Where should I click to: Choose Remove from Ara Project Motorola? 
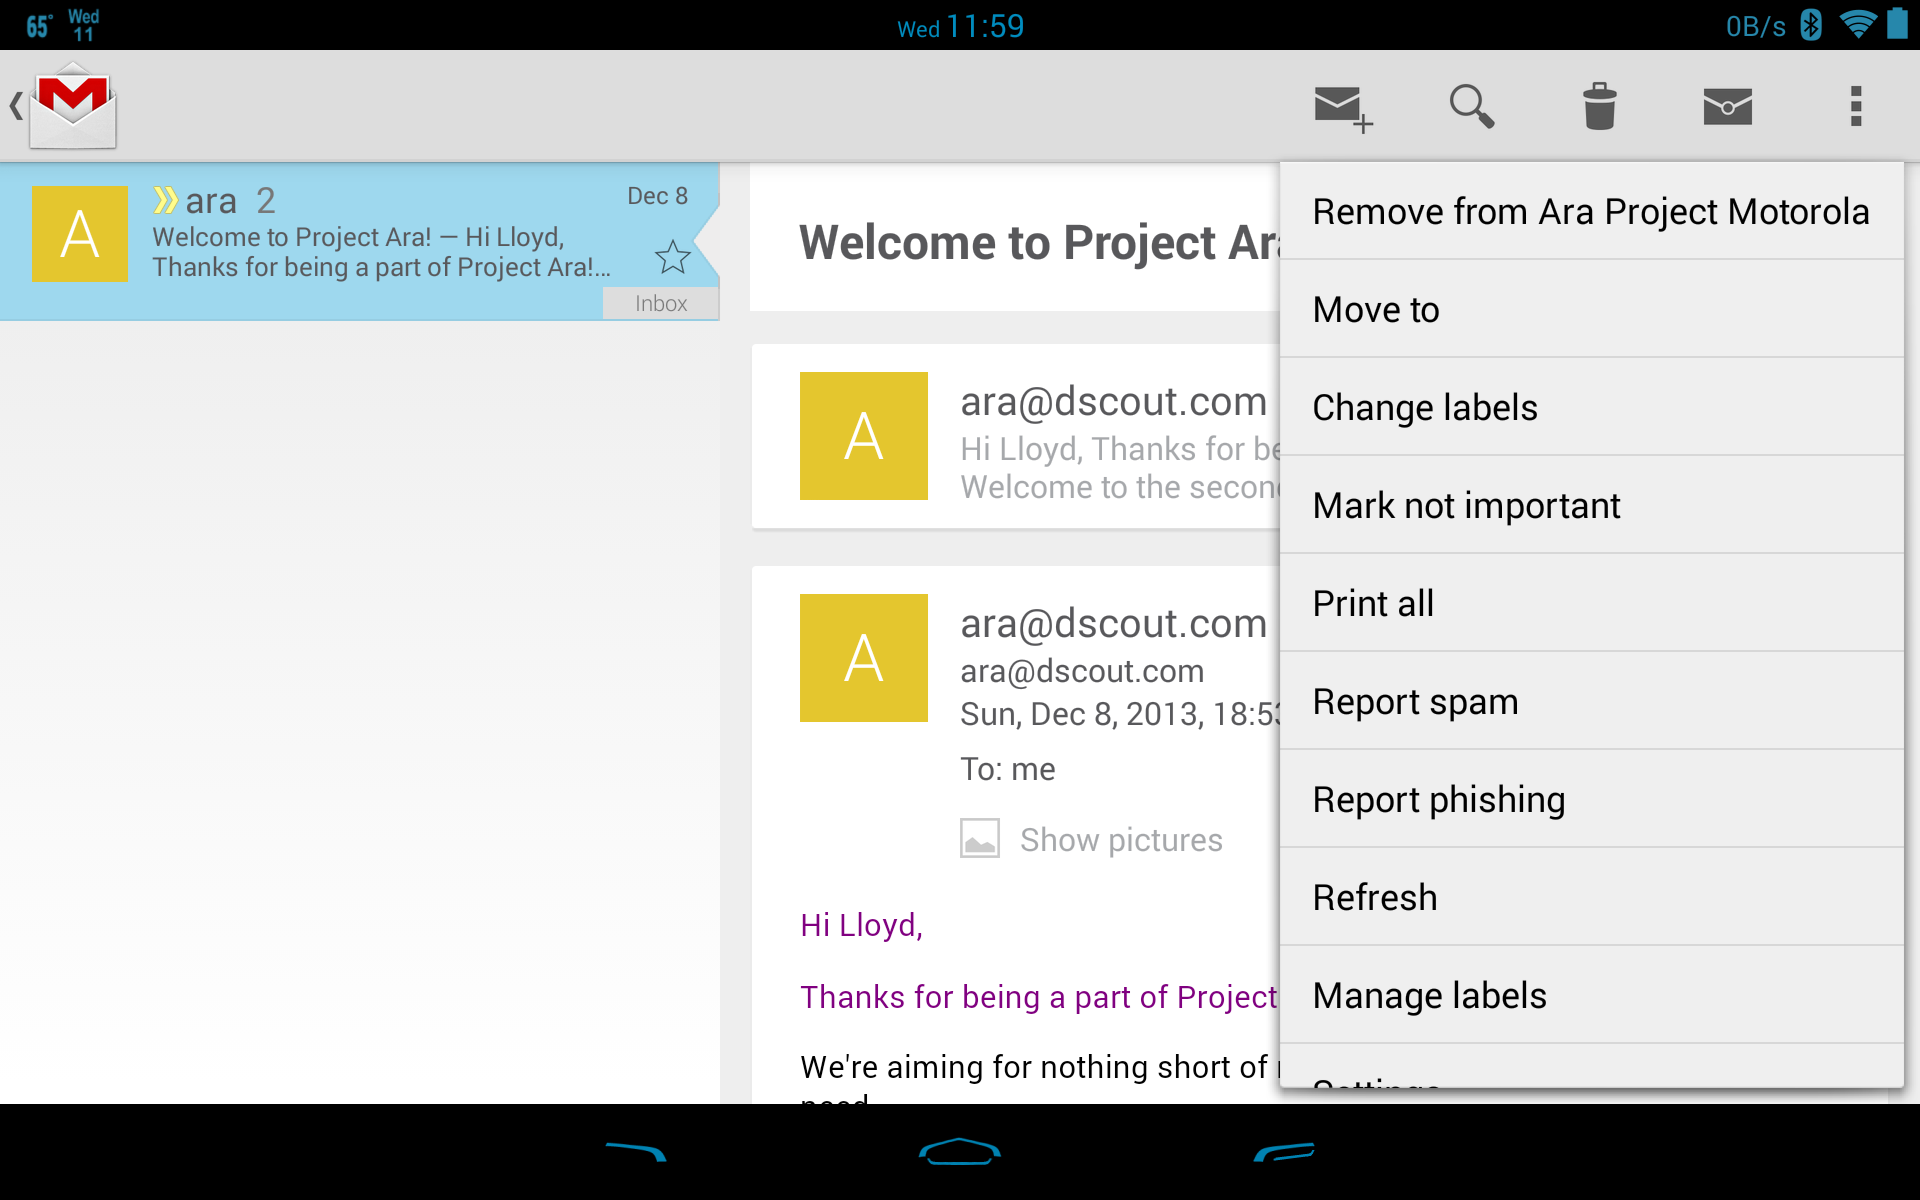coord(1591,212)
